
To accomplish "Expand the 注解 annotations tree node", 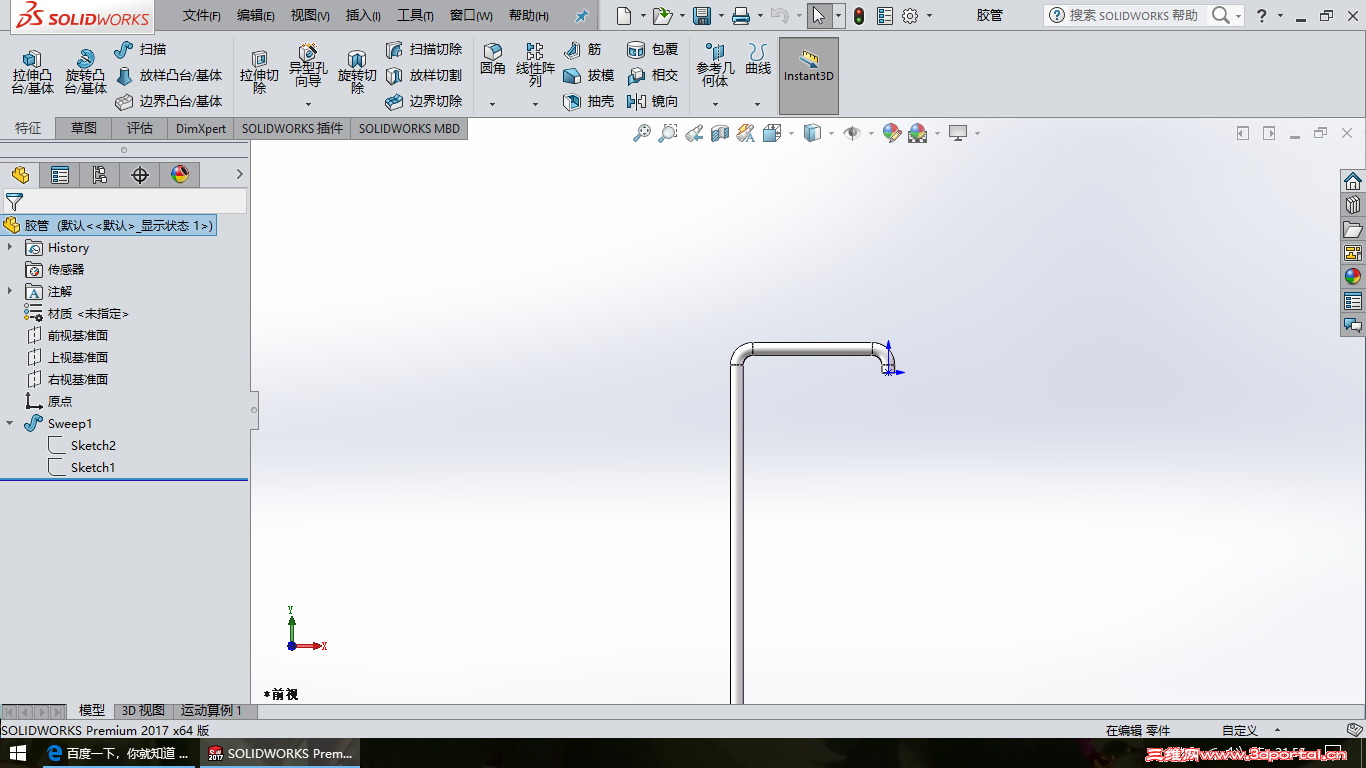I will tap(10, 291).
